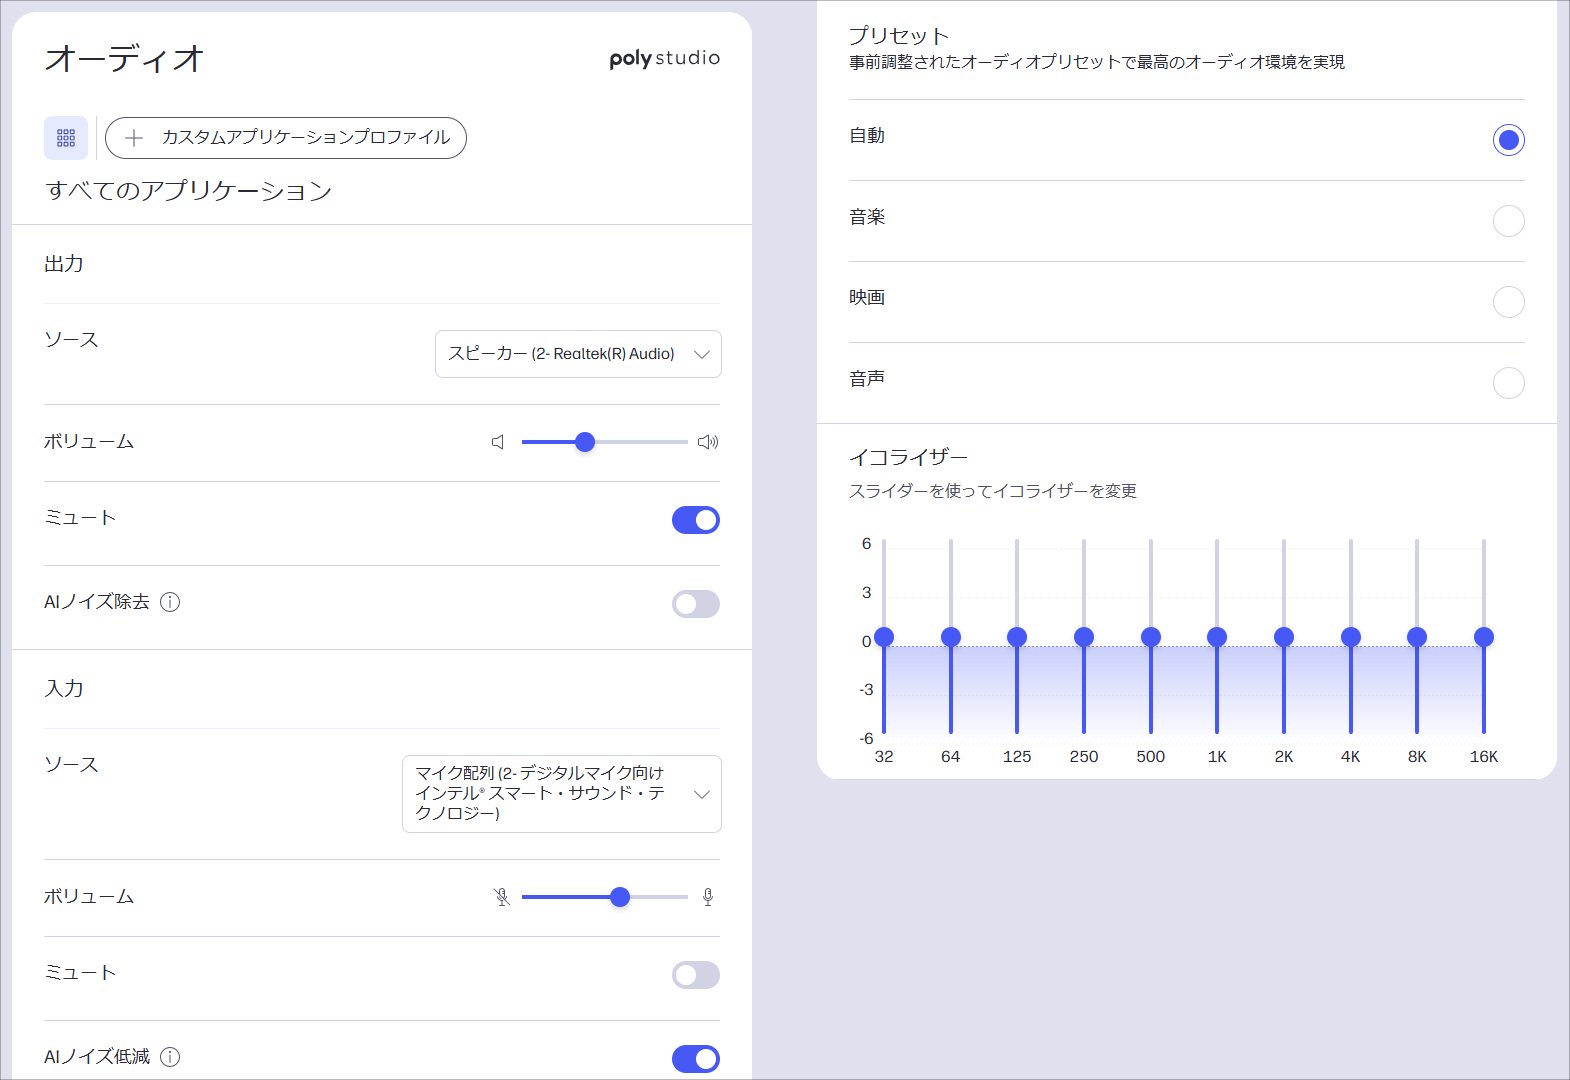The image size is (1570, 1080).
Task: Disable the AIノイズ低減 toggle
Action: [x=695, y=1059]
